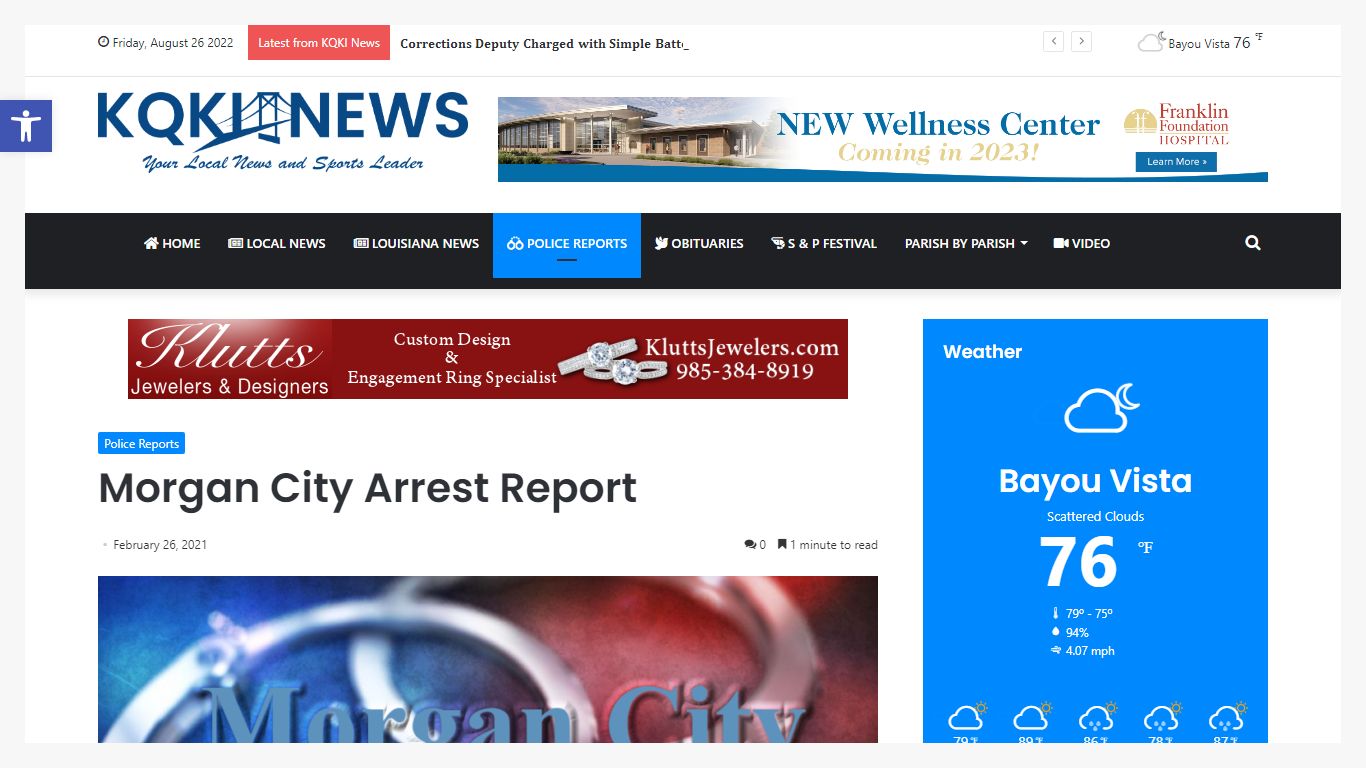
Task: Open Local News section
Action: 277,243
